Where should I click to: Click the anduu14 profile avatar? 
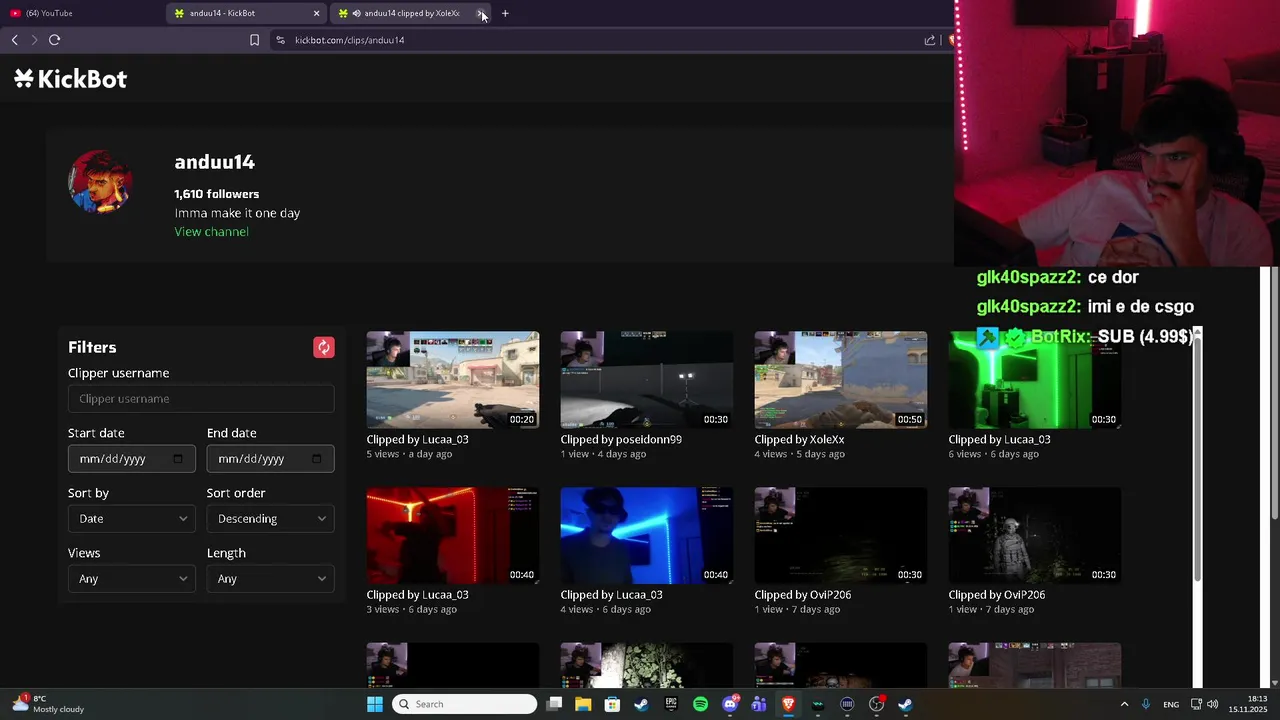point(100,182)
